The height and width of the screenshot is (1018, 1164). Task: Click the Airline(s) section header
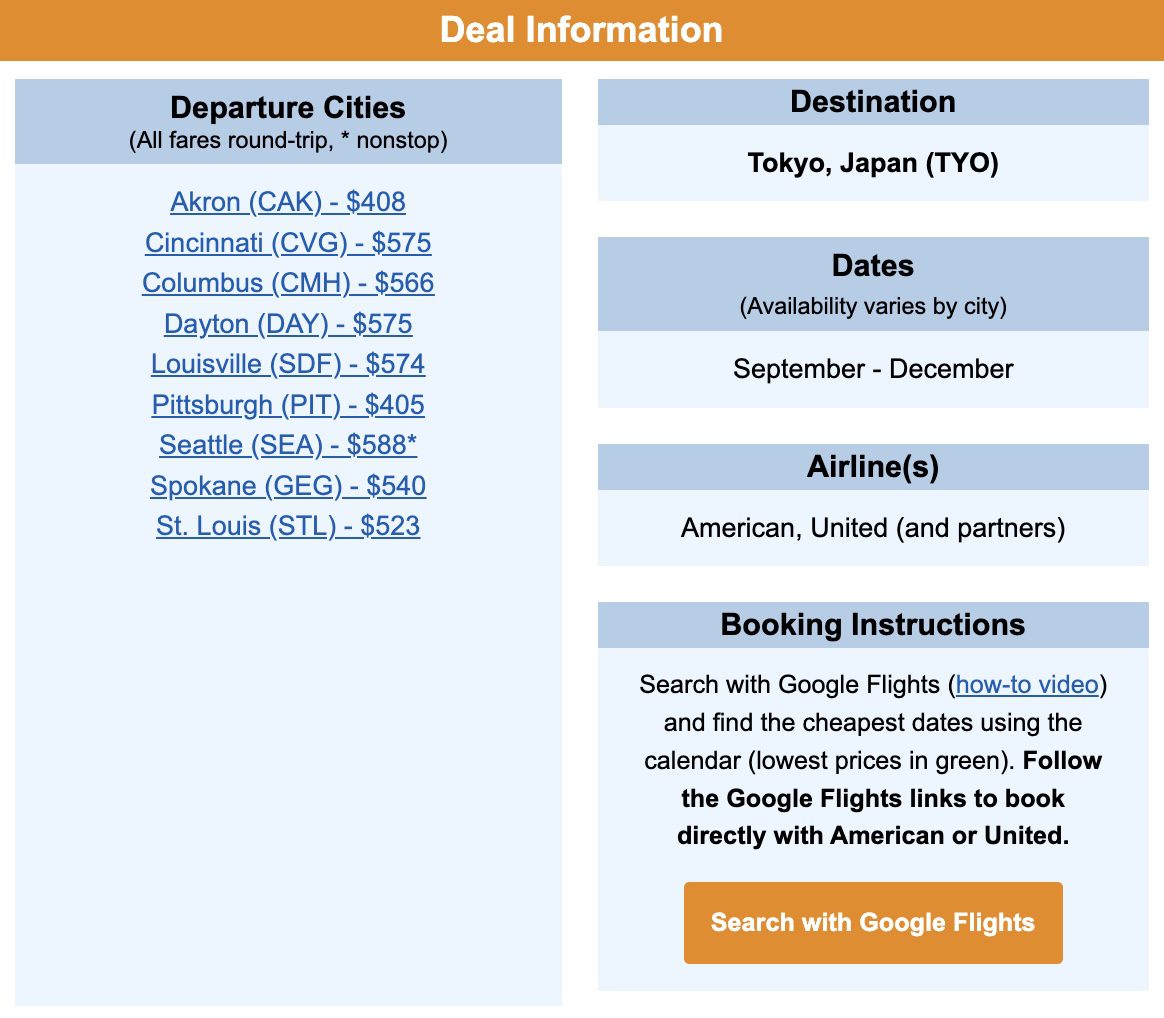click(873, 466)
